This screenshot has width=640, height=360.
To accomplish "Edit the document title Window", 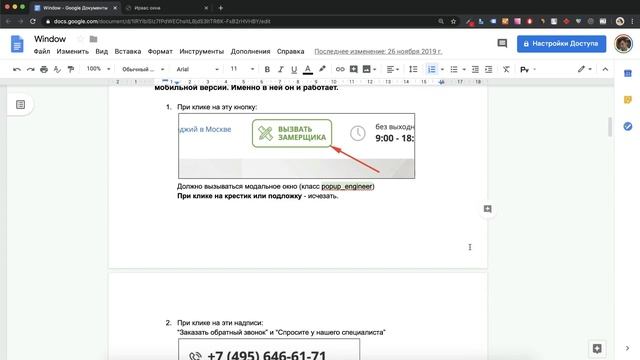I will [x=50, y=39].
